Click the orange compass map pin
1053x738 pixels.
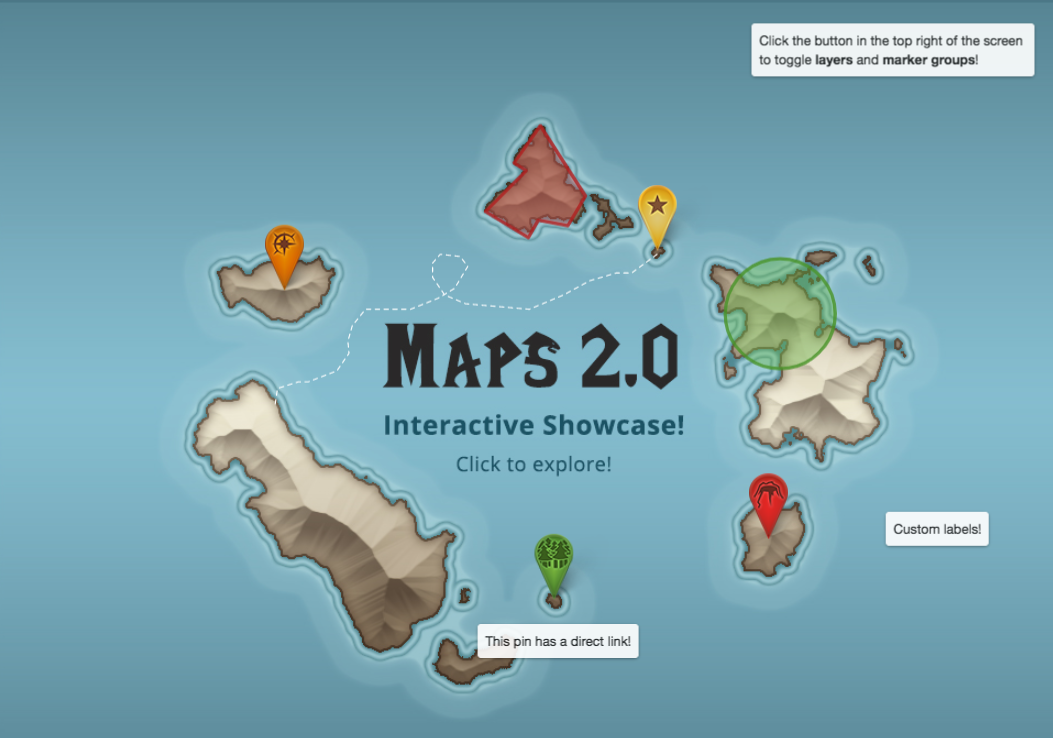[284, 246]
